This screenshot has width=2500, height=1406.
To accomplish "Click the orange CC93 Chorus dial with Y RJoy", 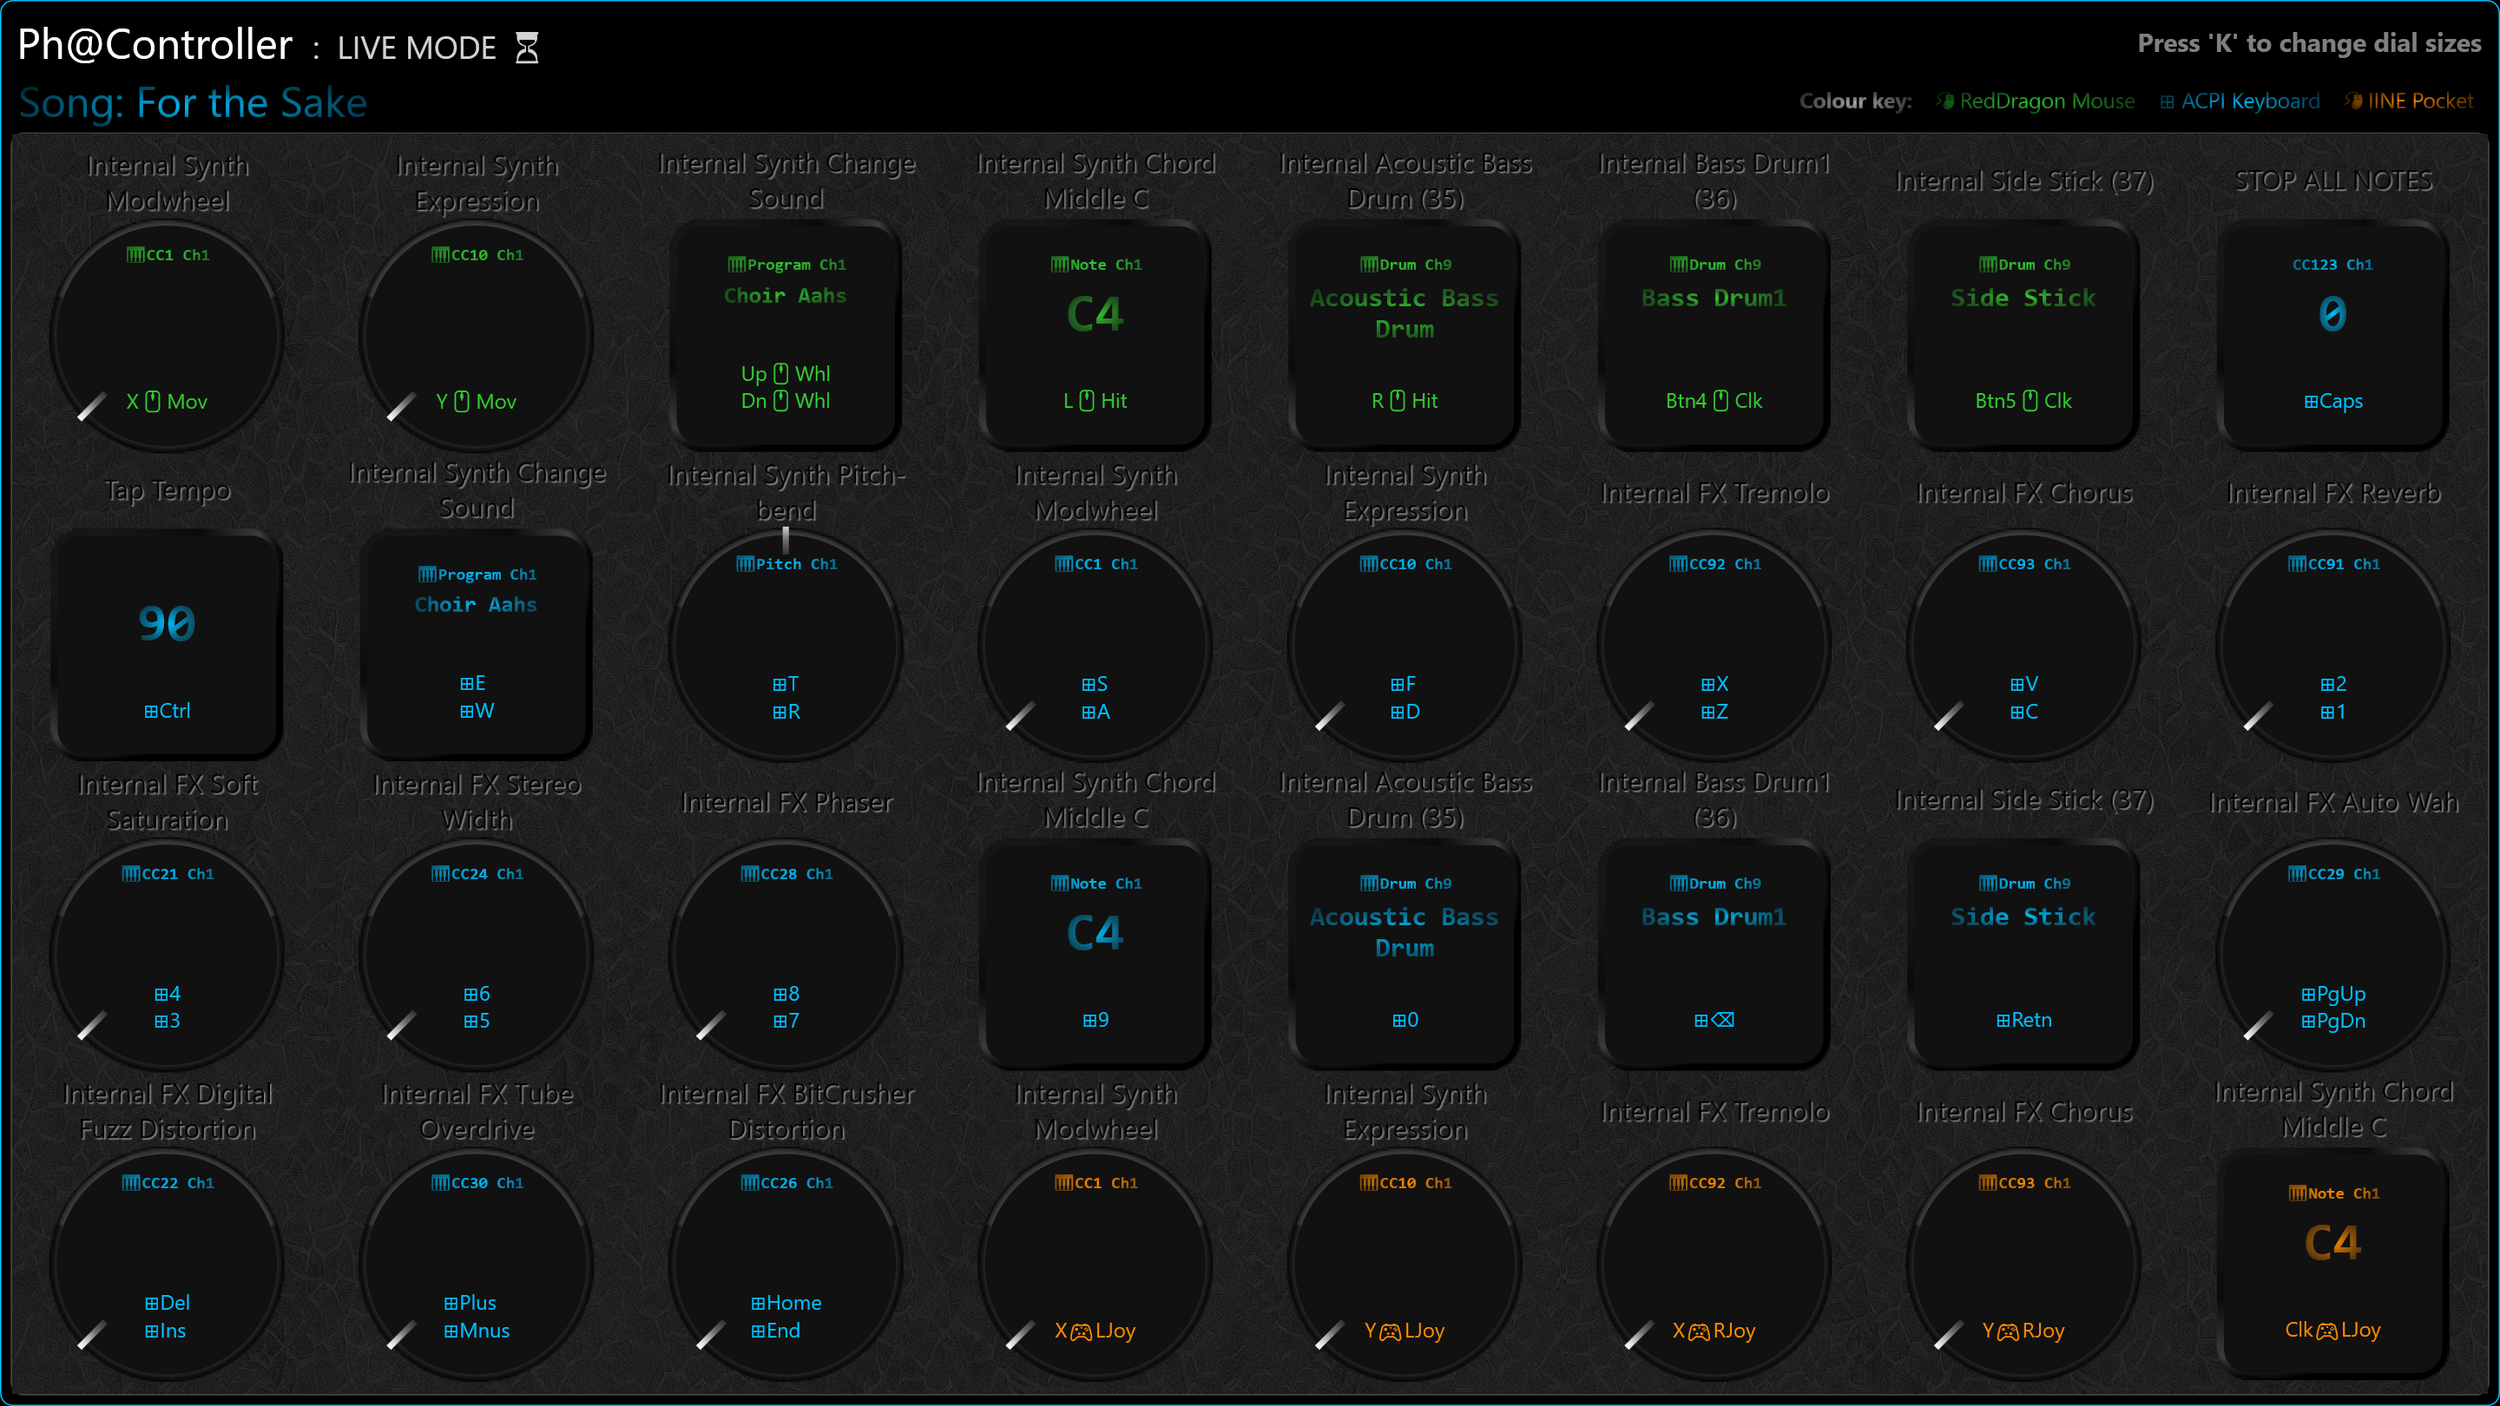I will pyautogui.click(x=2024, y=1265).
